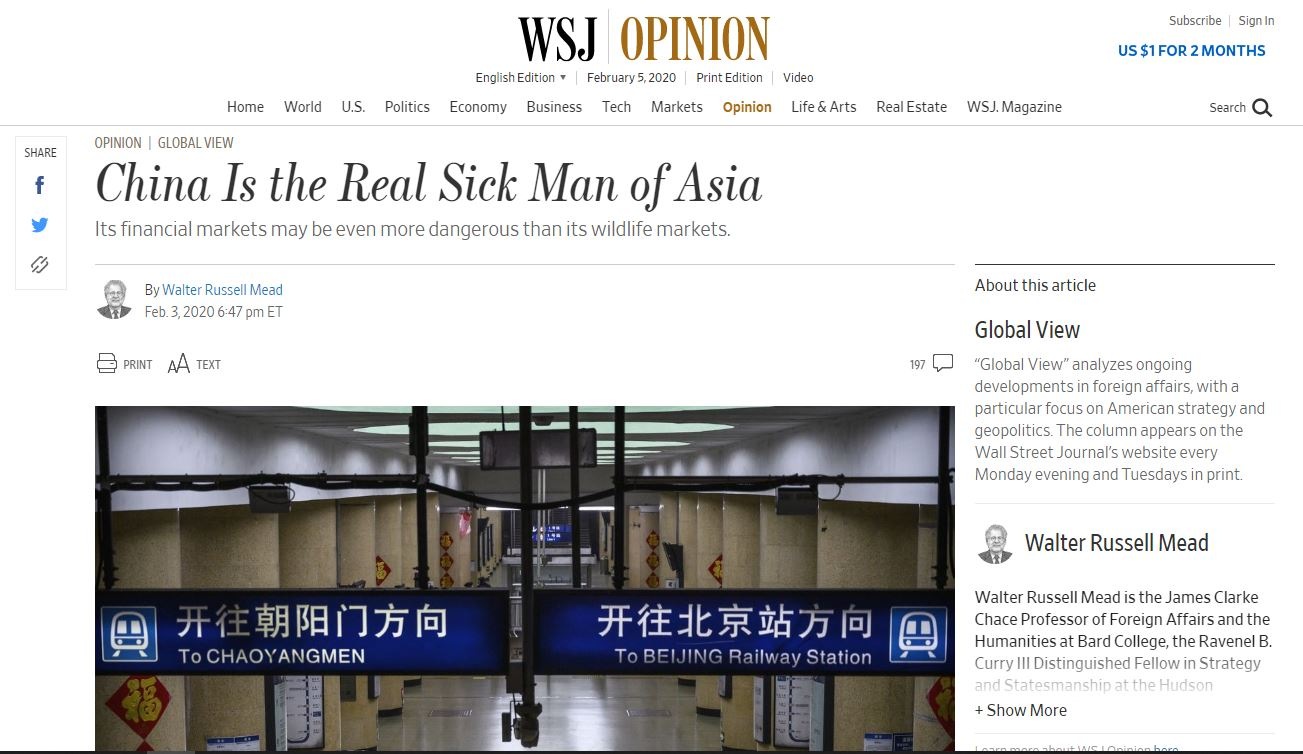
Task: Click the Sign In link
Action: tap(1256, 21)
